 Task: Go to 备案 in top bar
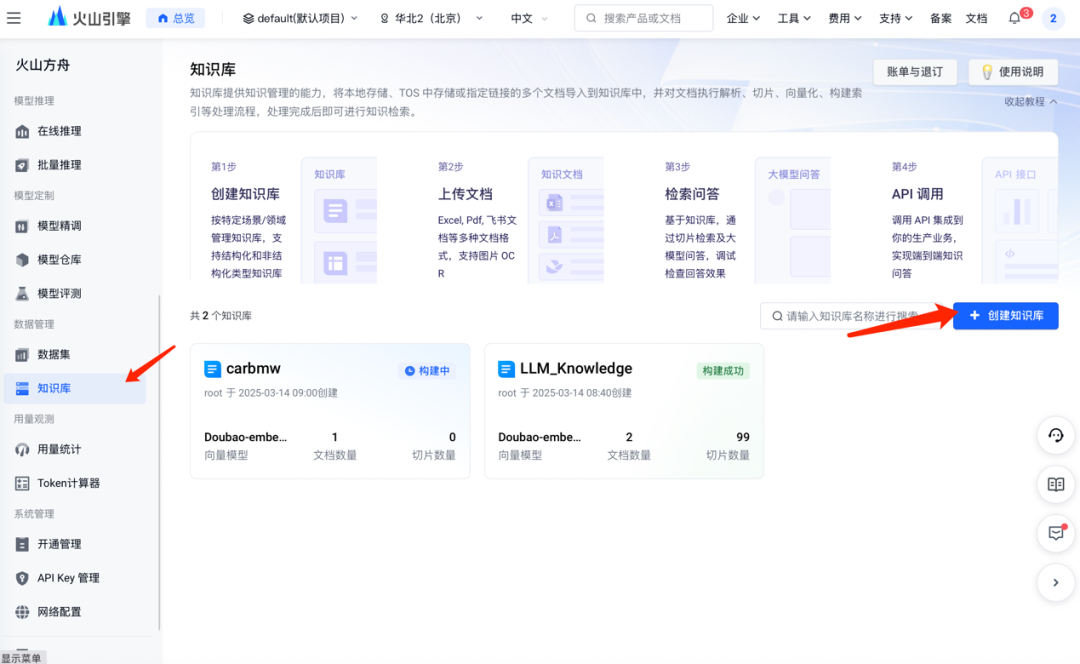click(941, 18)
